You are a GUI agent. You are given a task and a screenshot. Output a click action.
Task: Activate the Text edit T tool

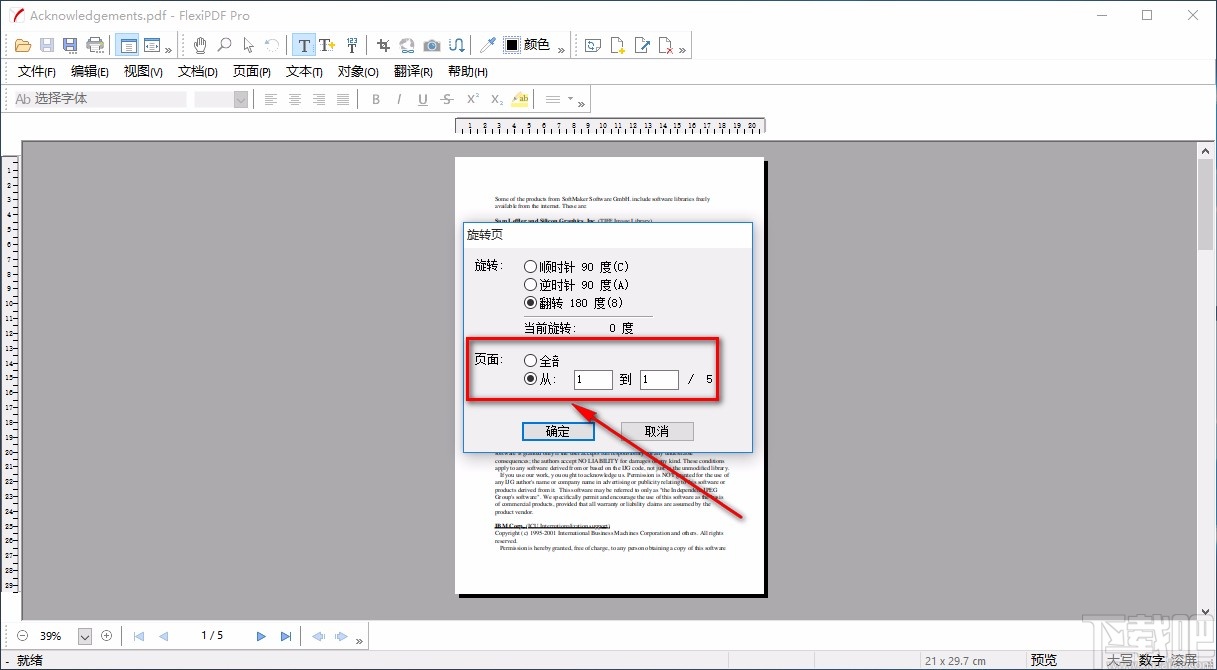point(304,45)
